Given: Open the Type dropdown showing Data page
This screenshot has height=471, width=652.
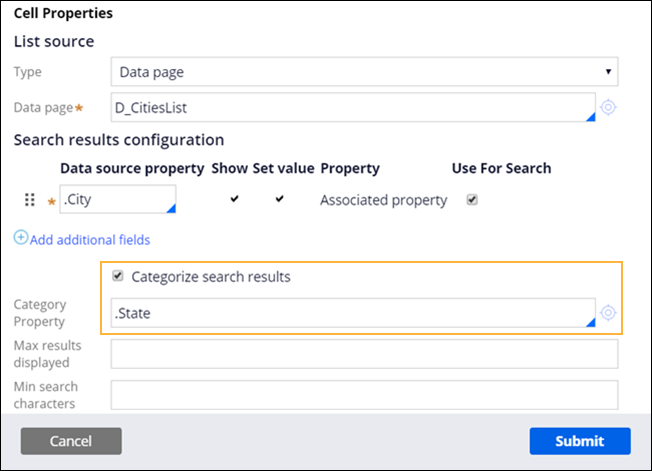Looking at the screenshot, I should [364, 72].
